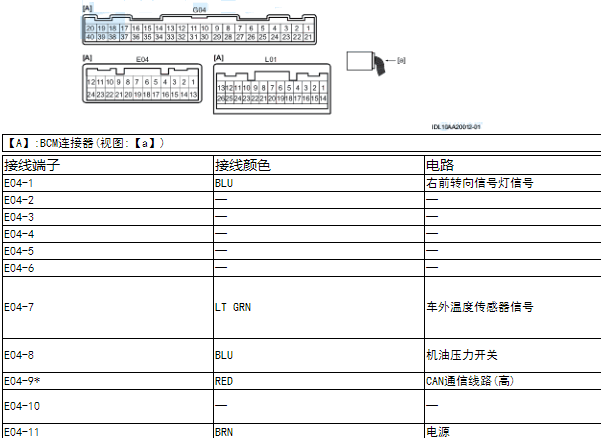Select terminal cell E04-5
601x438 pixels.
(x=108, y=251)
